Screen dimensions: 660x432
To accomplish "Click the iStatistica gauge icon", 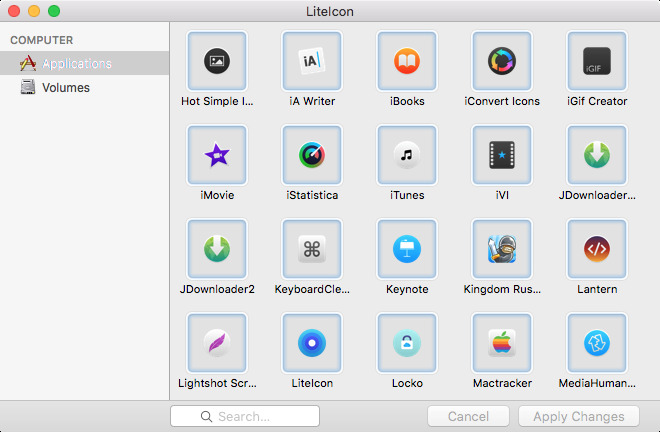I will tap(312, 155).
